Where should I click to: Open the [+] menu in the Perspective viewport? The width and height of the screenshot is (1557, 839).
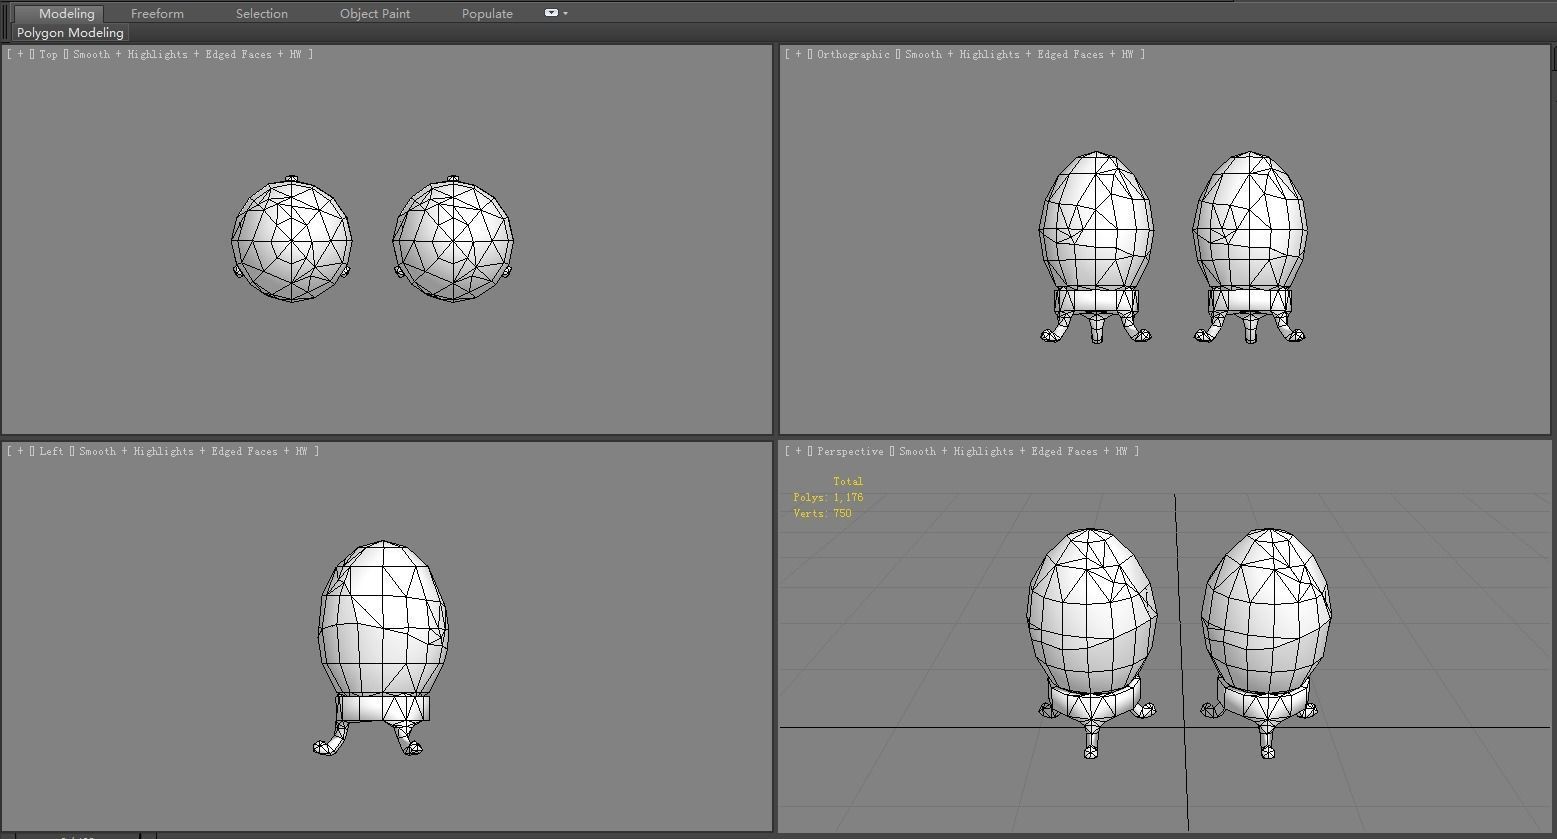click(798, 451)
